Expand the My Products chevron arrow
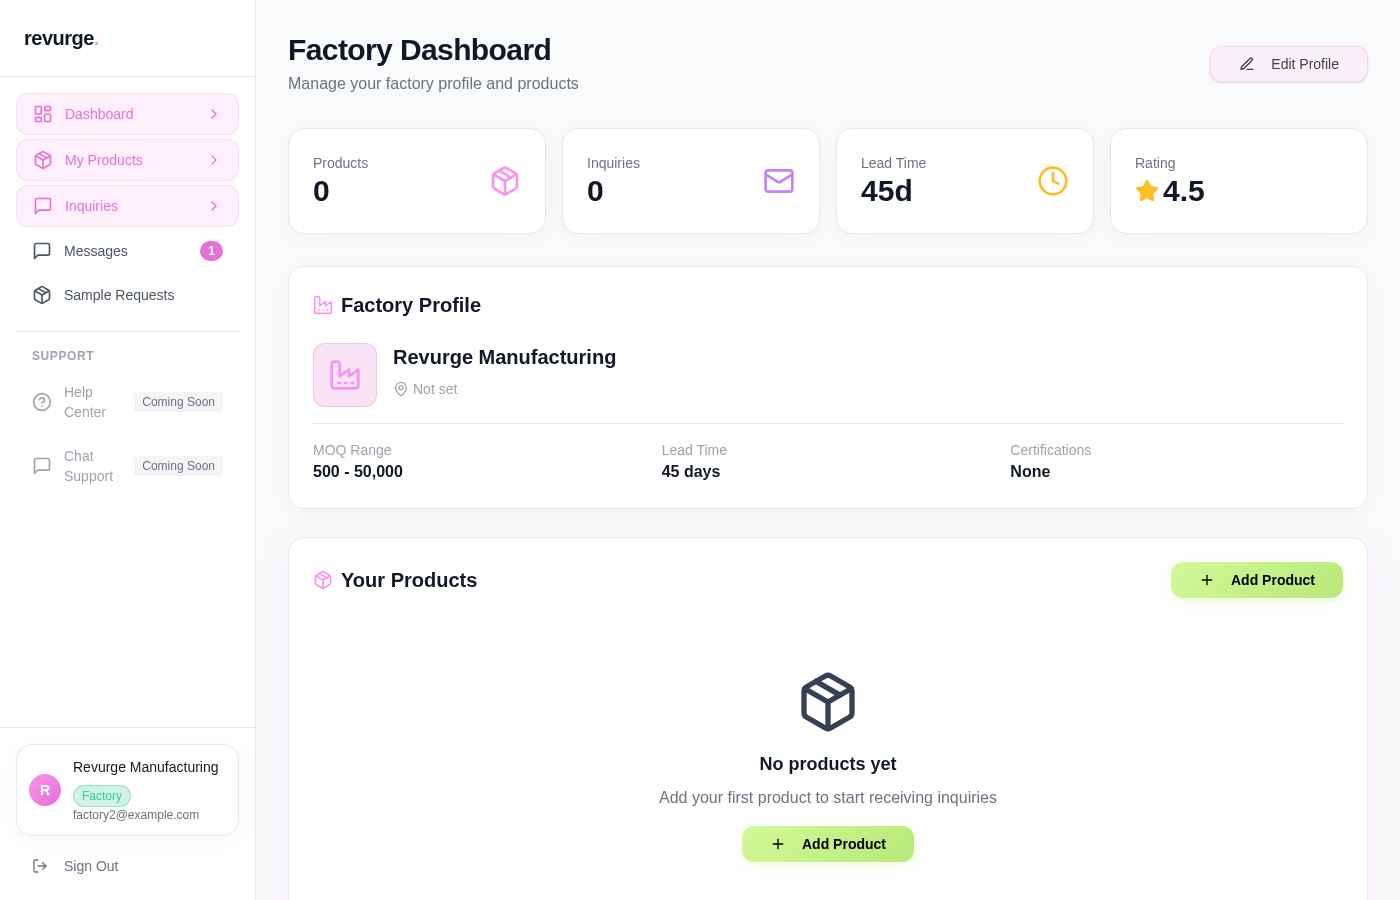This screenshot has width=1400, height=900. coord(214,160)
